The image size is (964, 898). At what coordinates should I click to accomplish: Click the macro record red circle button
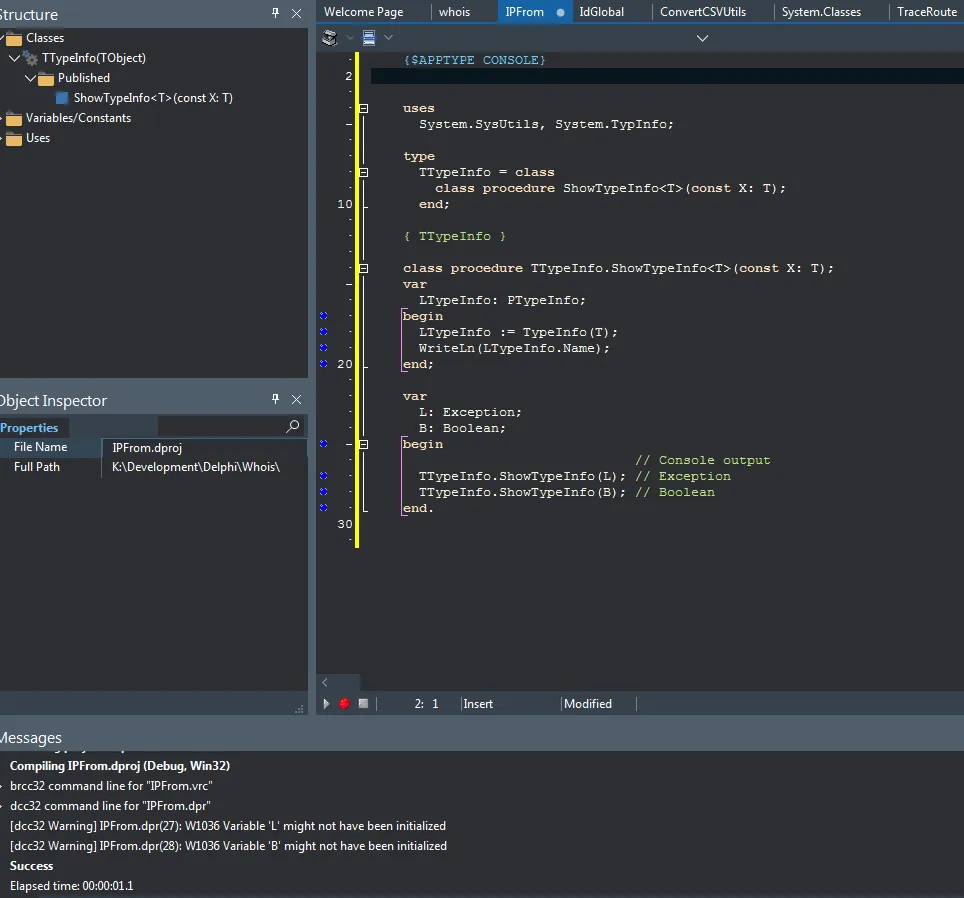tap(344, 704)
